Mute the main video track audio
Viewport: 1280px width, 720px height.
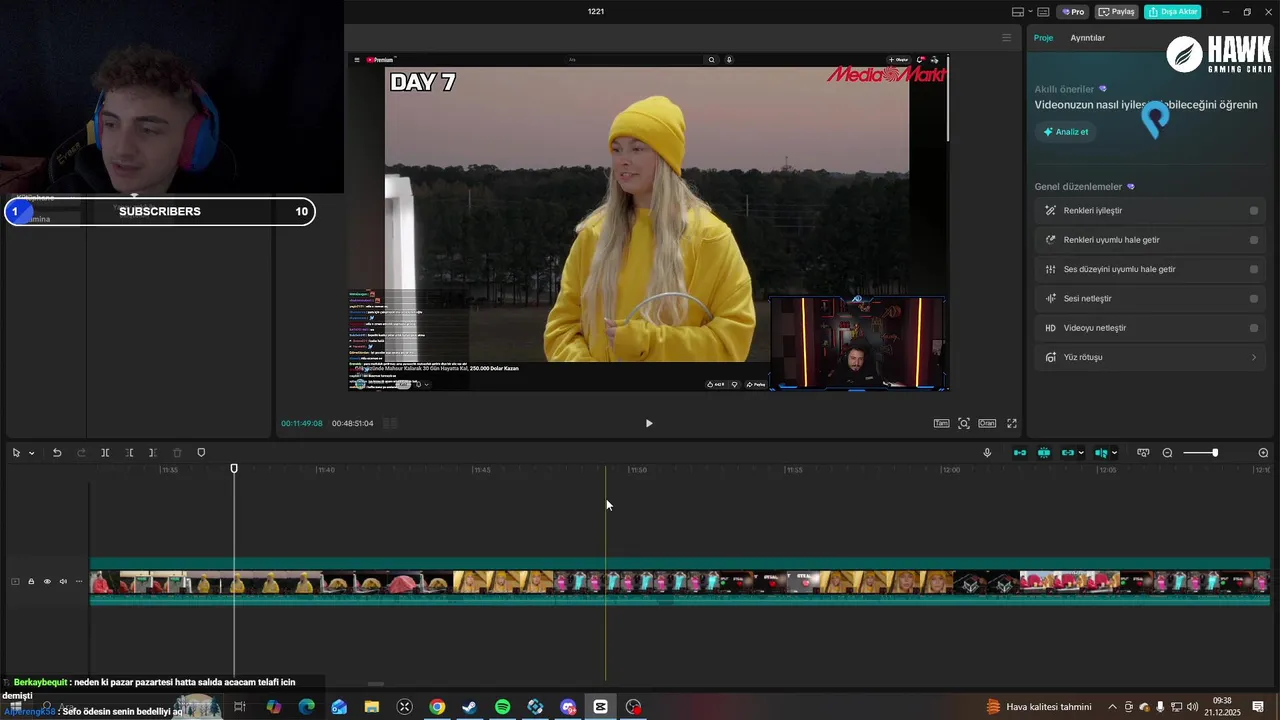(x=63, y=581)
